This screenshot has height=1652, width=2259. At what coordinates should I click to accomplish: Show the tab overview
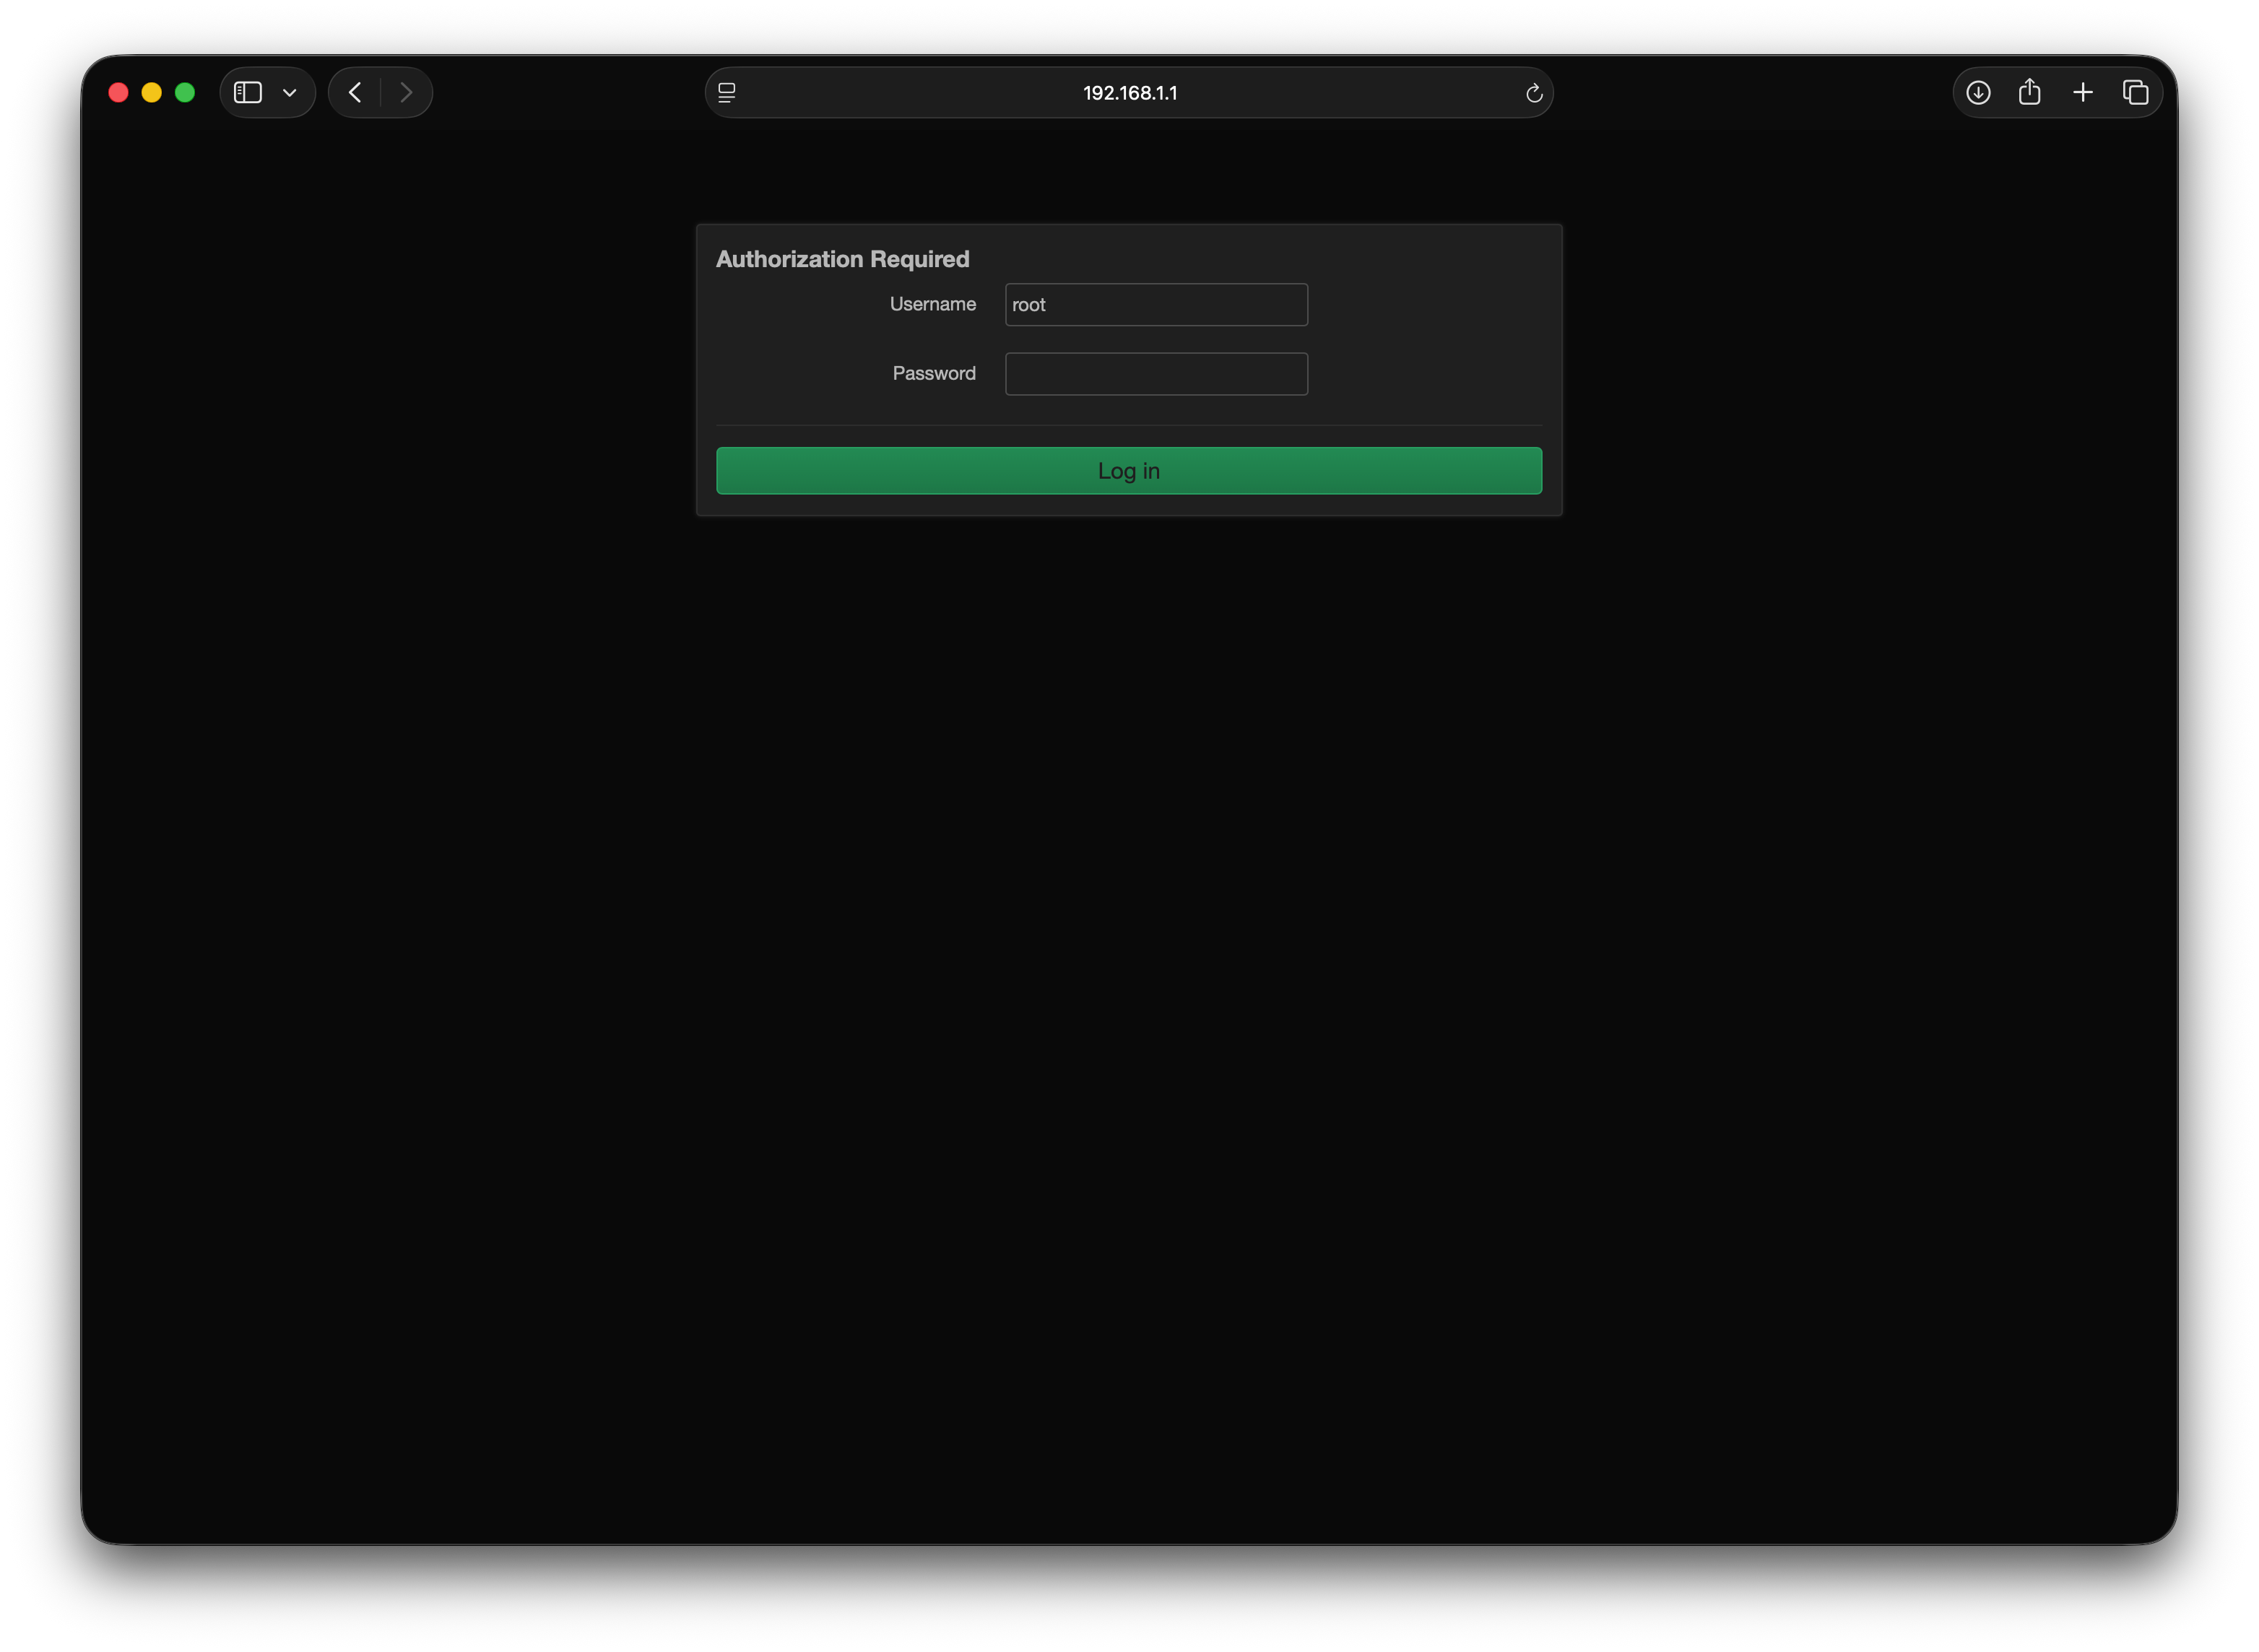2135,93
